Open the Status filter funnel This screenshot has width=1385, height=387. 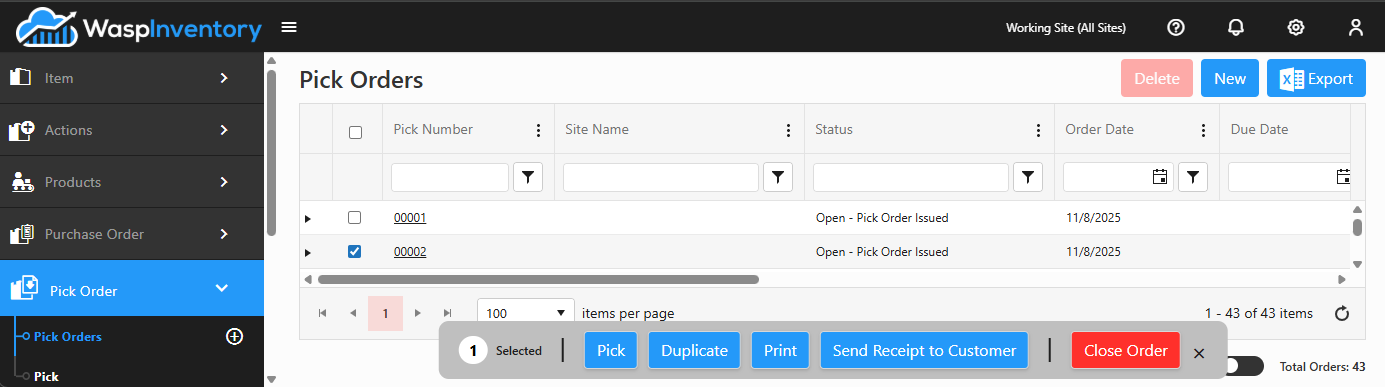pyautogui.click(x=1028, y=178)
